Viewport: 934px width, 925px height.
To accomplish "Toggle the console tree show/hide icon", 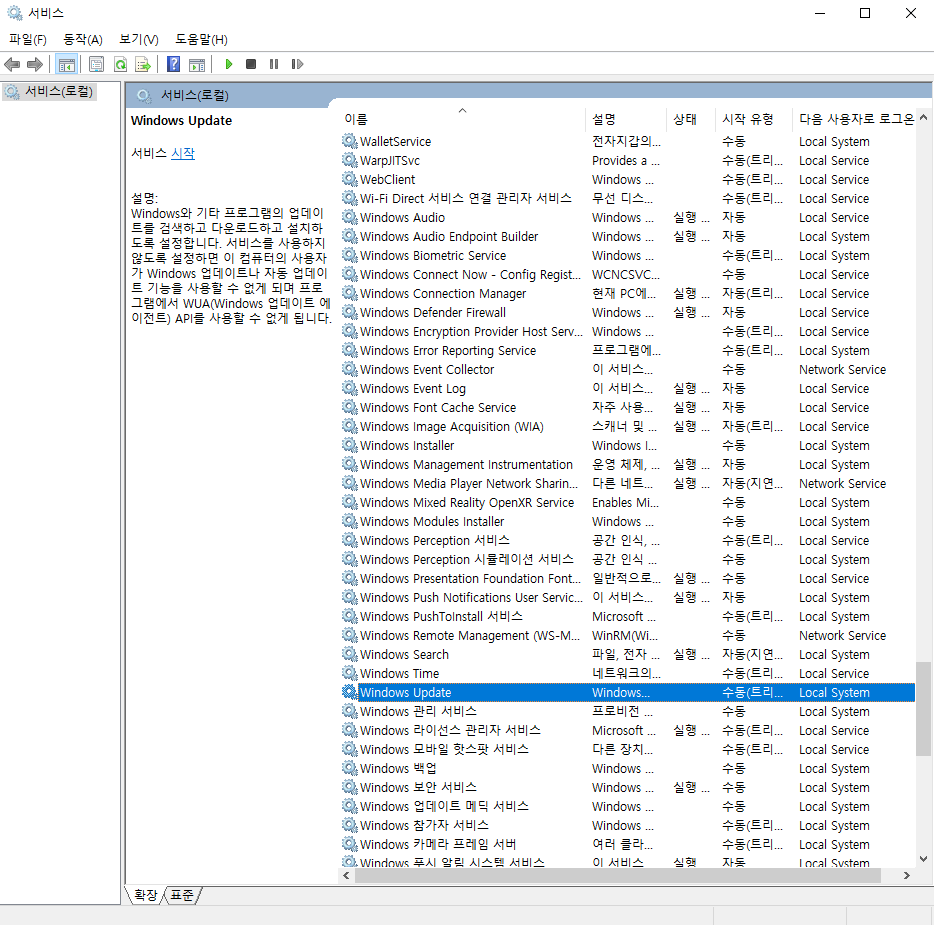I will pos(67,64).
